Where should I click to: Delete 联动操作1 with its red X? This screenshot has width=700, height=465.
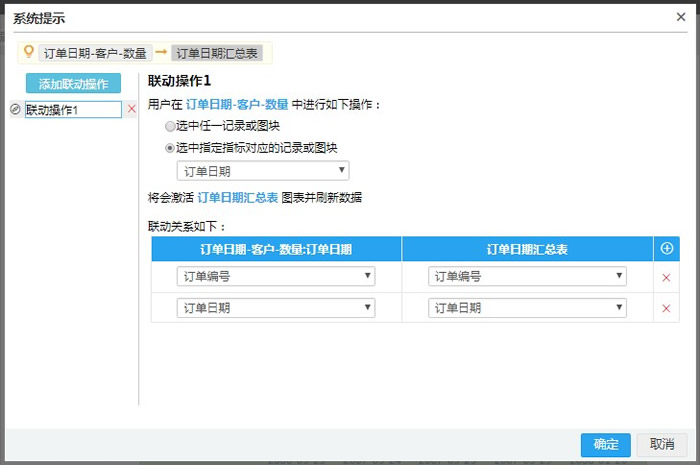click(131, 109)
